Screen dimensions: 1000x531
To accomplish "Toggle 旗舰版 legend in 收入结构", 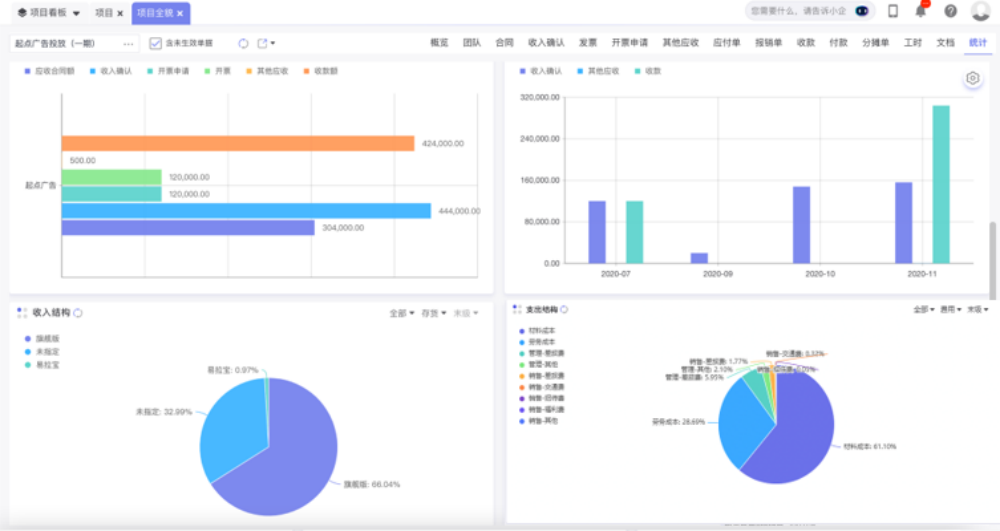I will tap(42, 339).
